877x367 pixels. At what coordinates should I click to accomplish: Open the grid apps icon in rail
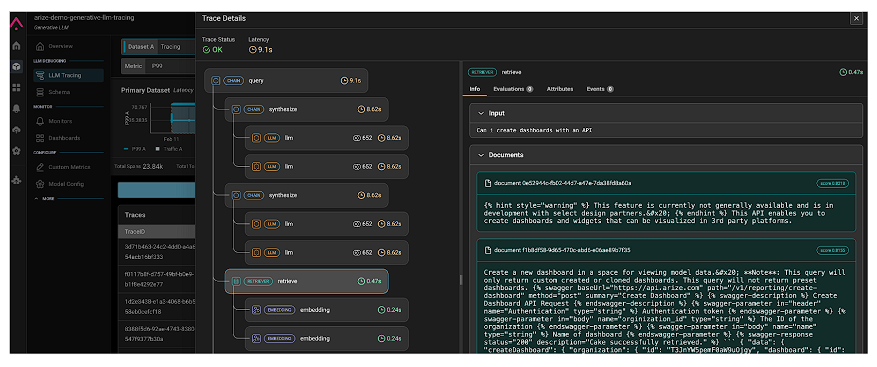17,88
